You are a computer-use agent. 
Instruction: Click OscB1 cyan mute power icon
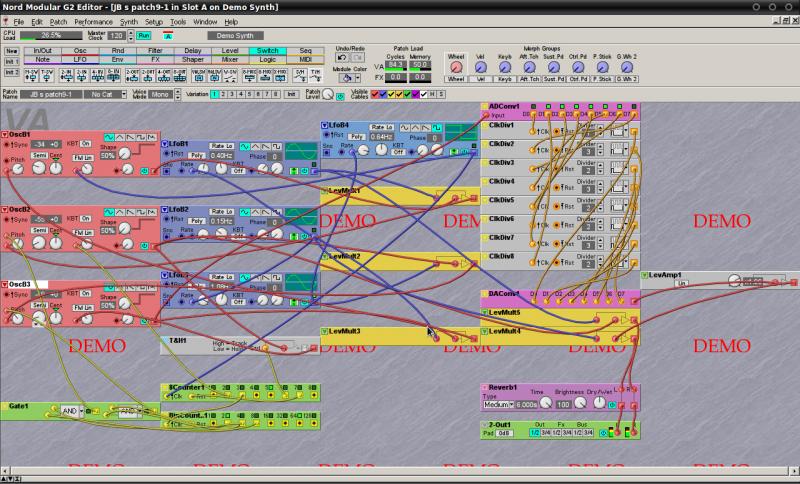coord(144,171)
